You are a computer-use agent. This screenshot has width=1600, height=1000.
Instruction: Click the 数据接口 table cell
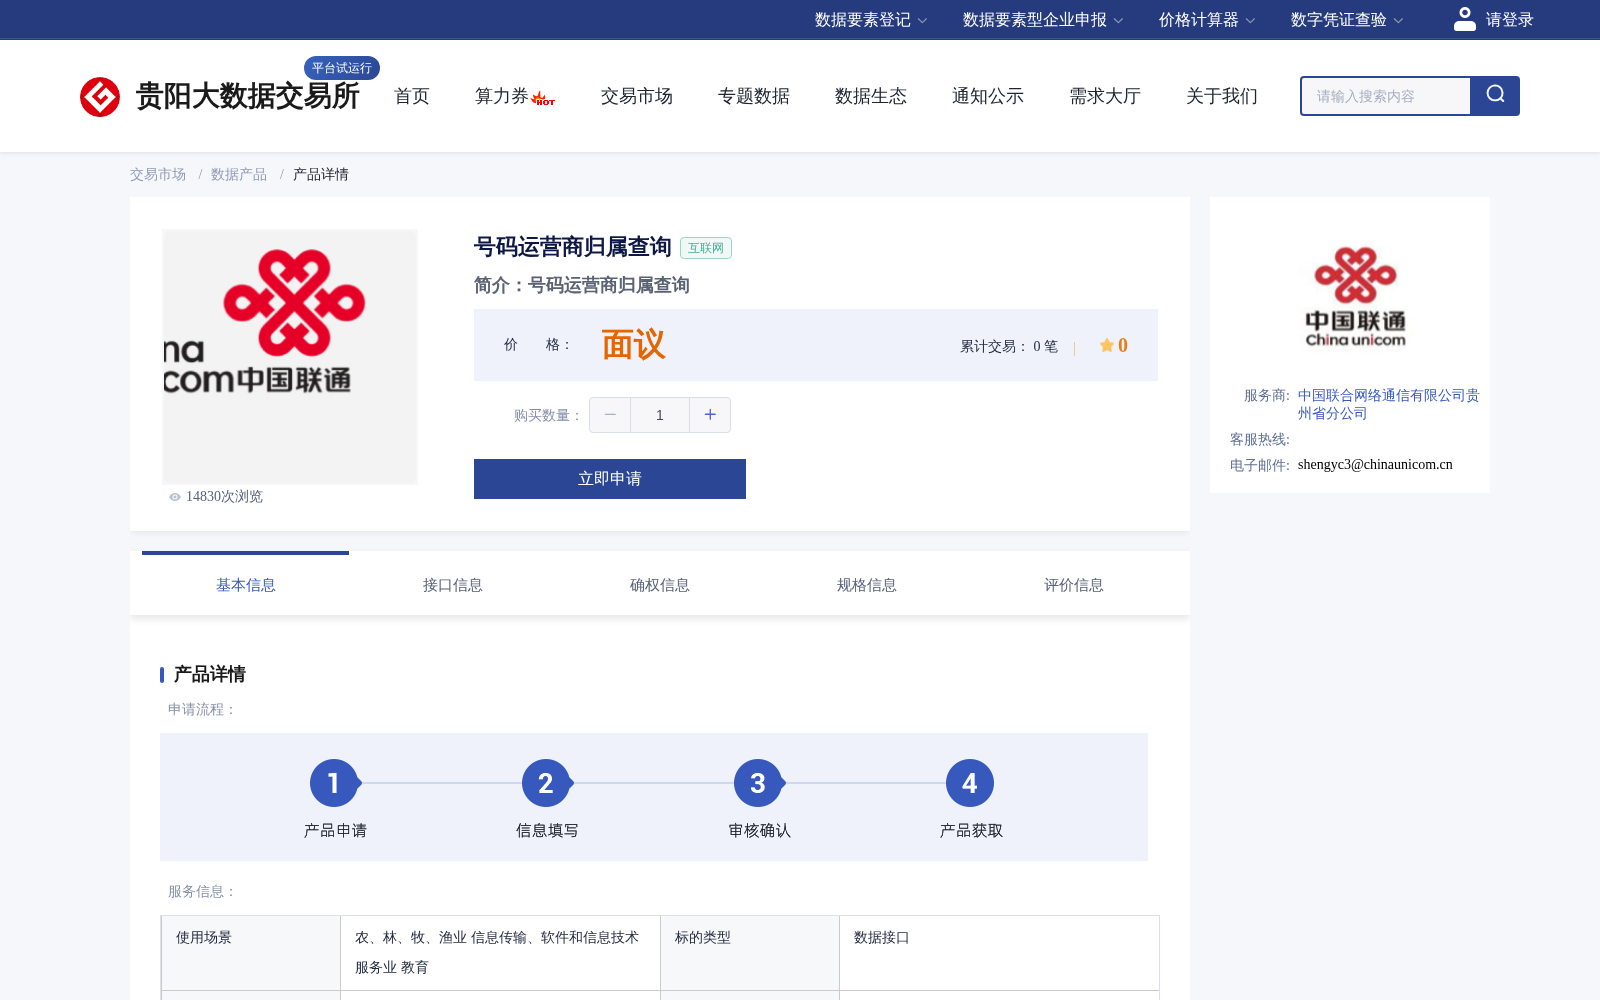tap(1000, 953)
